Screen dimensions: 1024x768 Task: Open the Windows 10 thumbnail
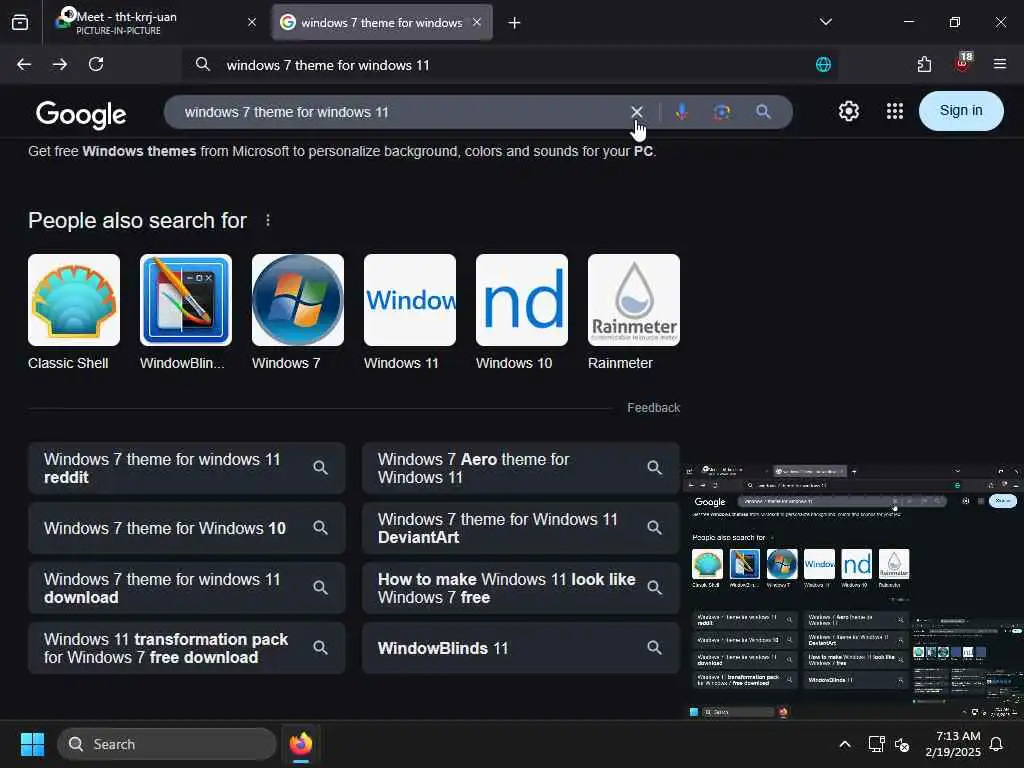click(522, 300)
